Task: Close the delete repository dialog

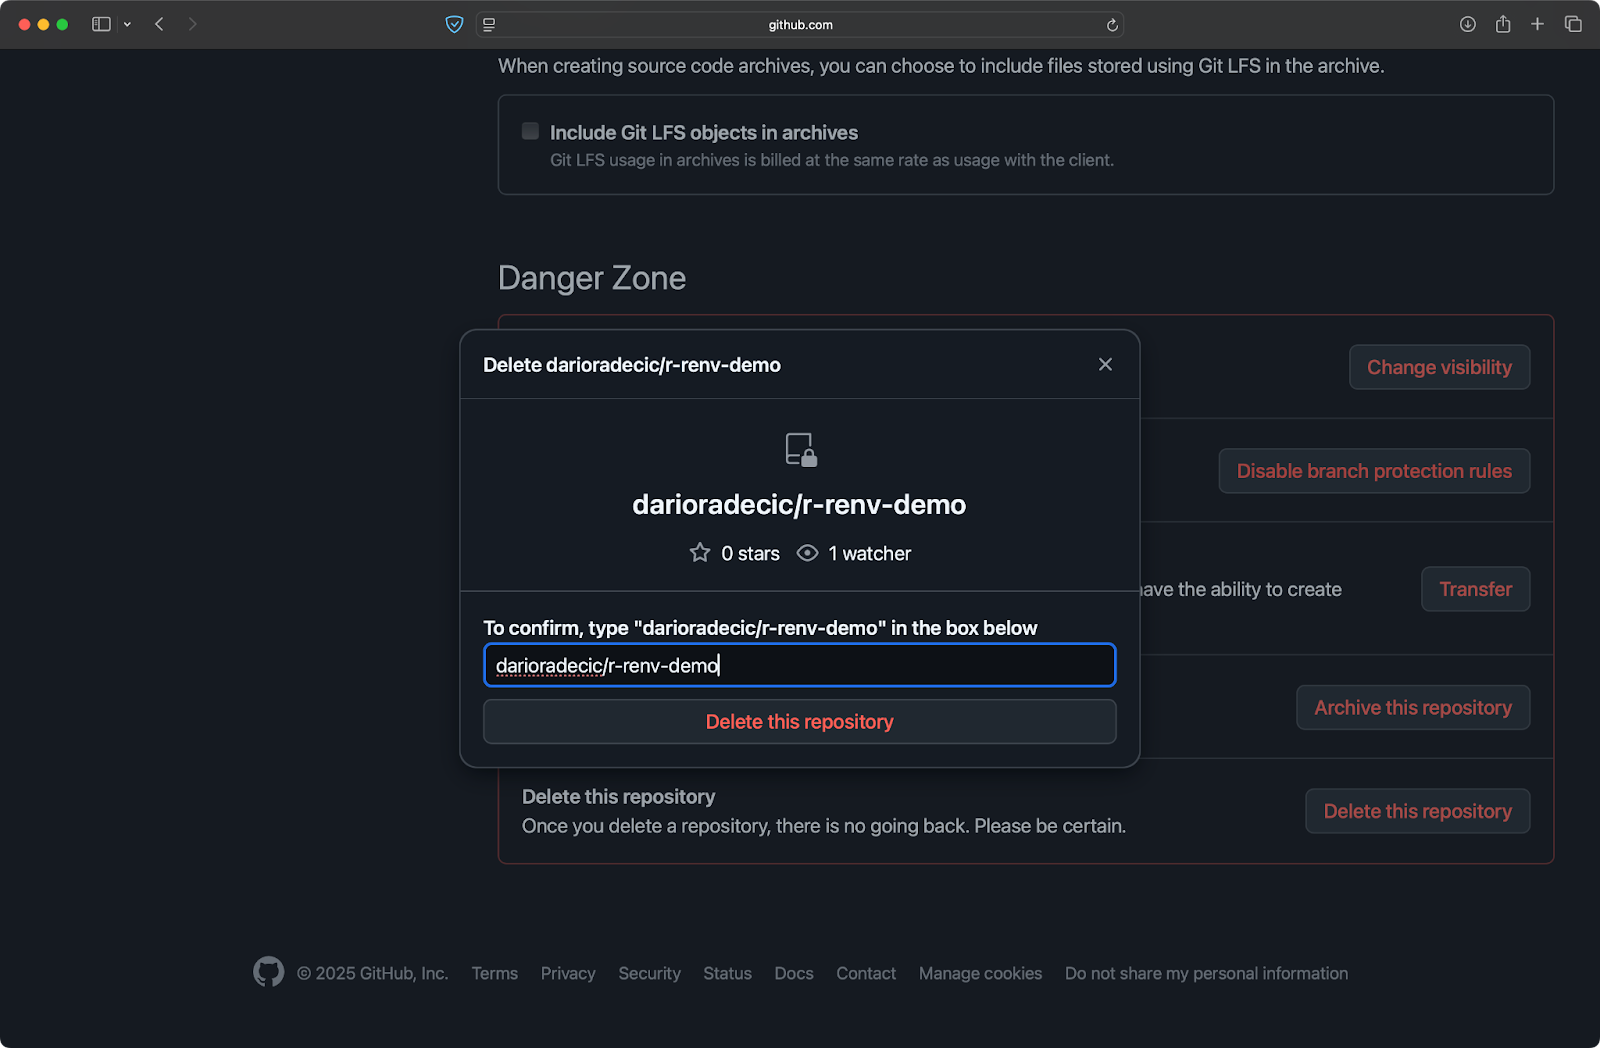Action: point(1105,364)
